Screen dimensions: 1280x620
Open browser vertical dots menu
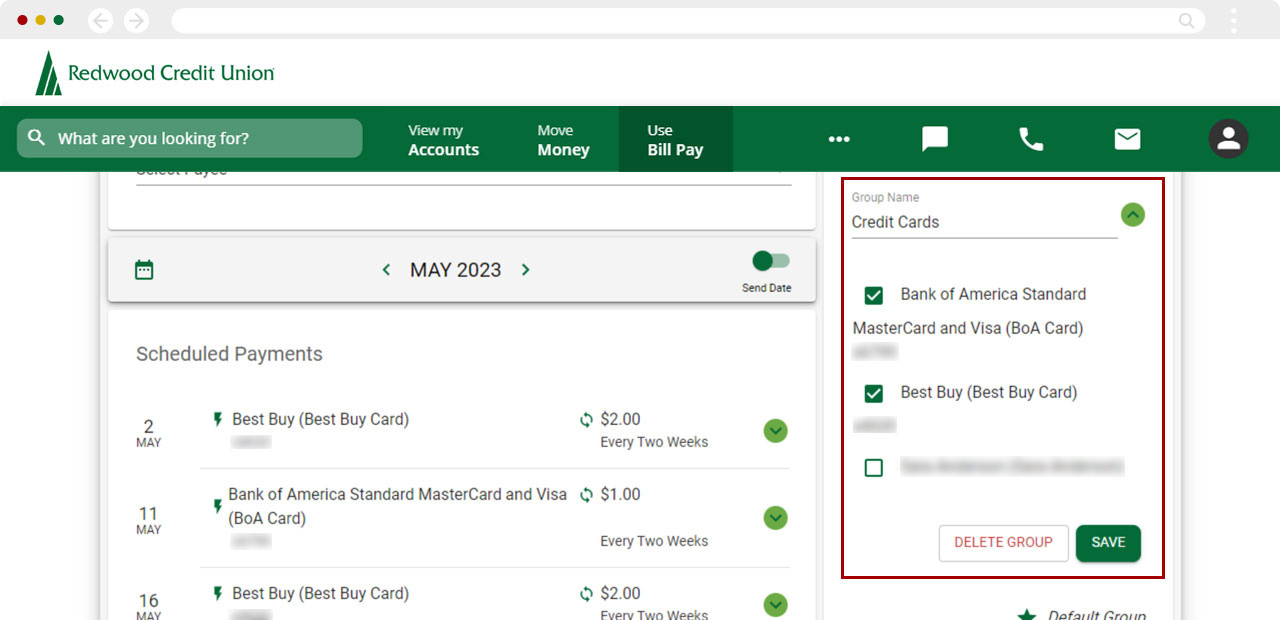1233,20
